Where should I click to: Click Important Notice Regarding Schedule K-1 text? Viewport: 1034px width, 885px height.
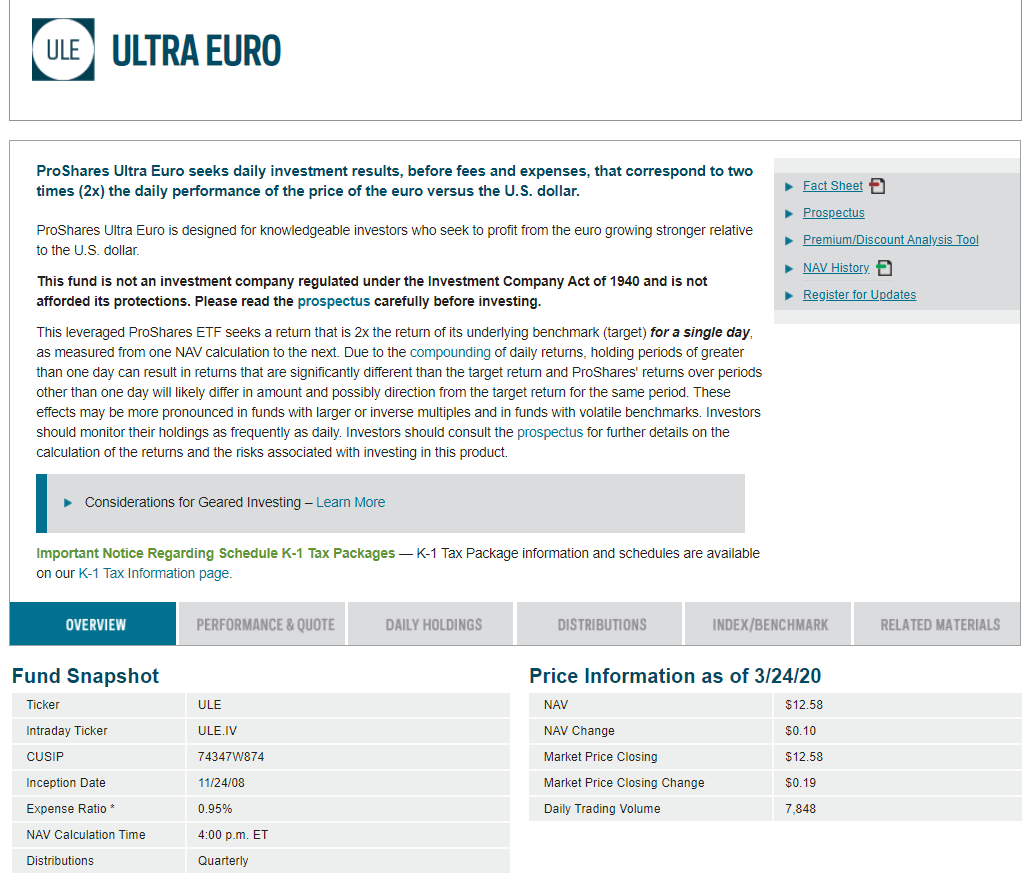[216, 553]
